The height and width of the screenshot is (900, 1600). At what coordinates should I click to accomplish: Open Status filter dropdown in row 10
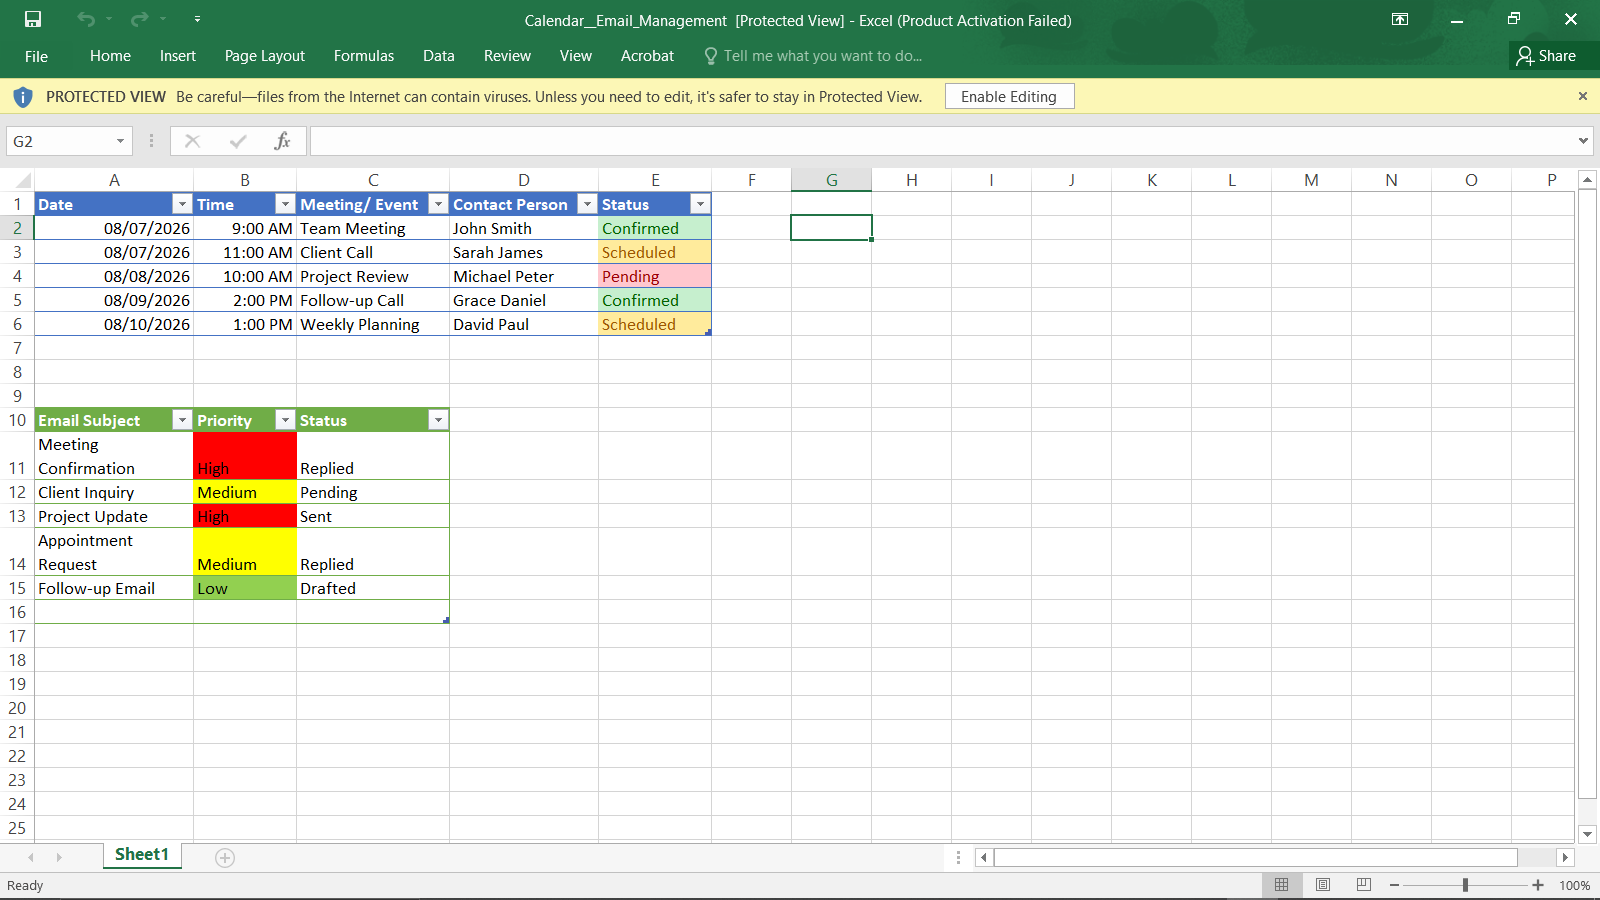(x=438, y=420)
